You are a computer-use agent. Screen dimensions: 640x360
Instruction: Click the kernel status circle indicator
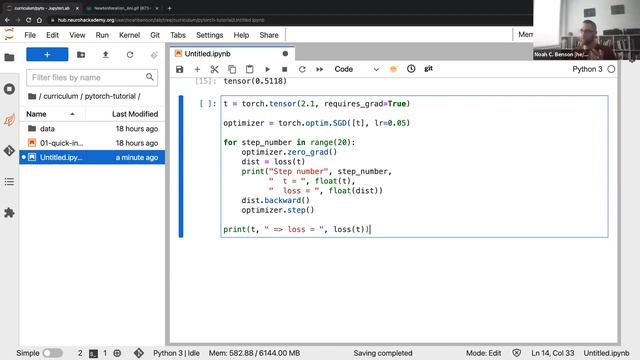(611, 69)
